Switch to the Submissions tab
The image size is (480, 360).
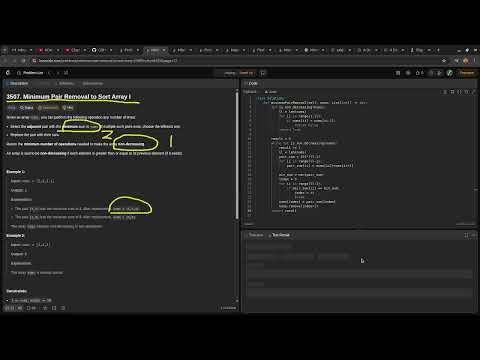point(91,83)
